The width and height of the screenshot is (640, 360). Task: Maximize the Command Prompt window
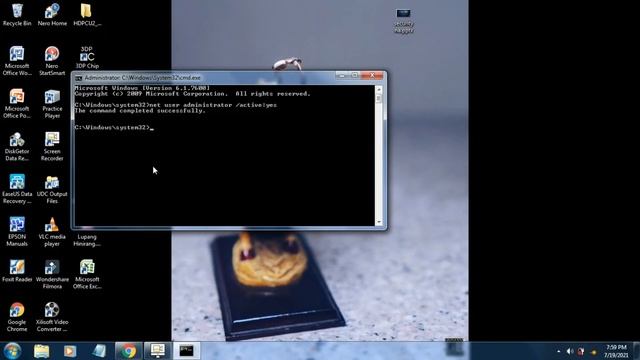click(x=355, y=76)
